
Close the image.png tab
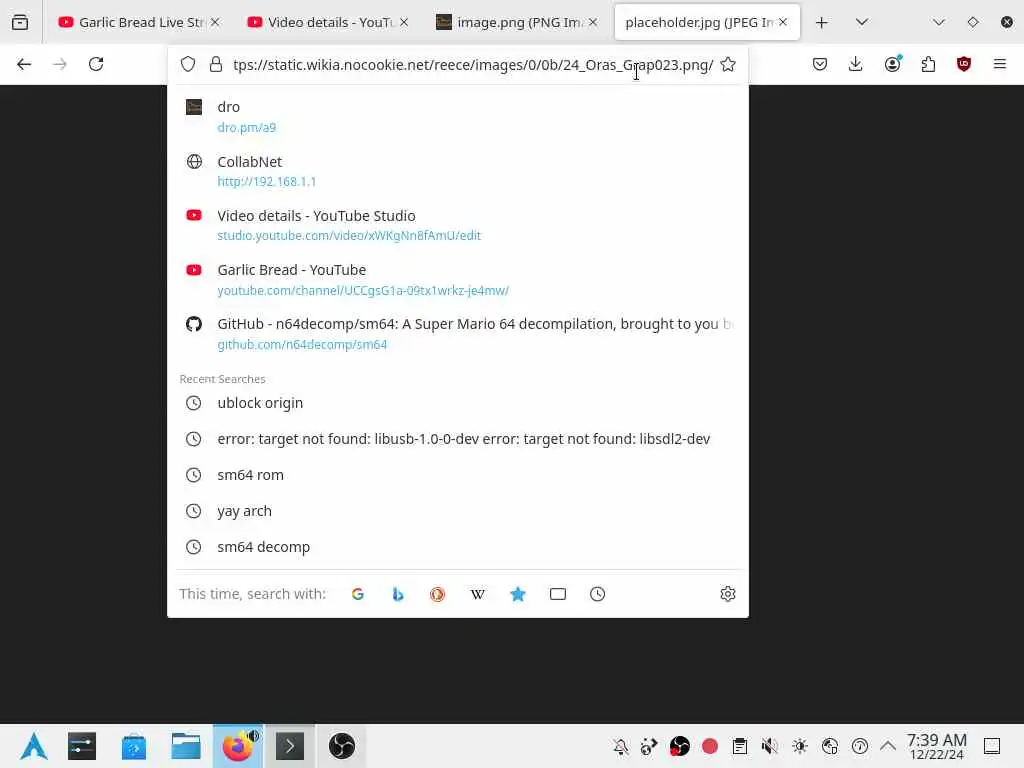593,22
